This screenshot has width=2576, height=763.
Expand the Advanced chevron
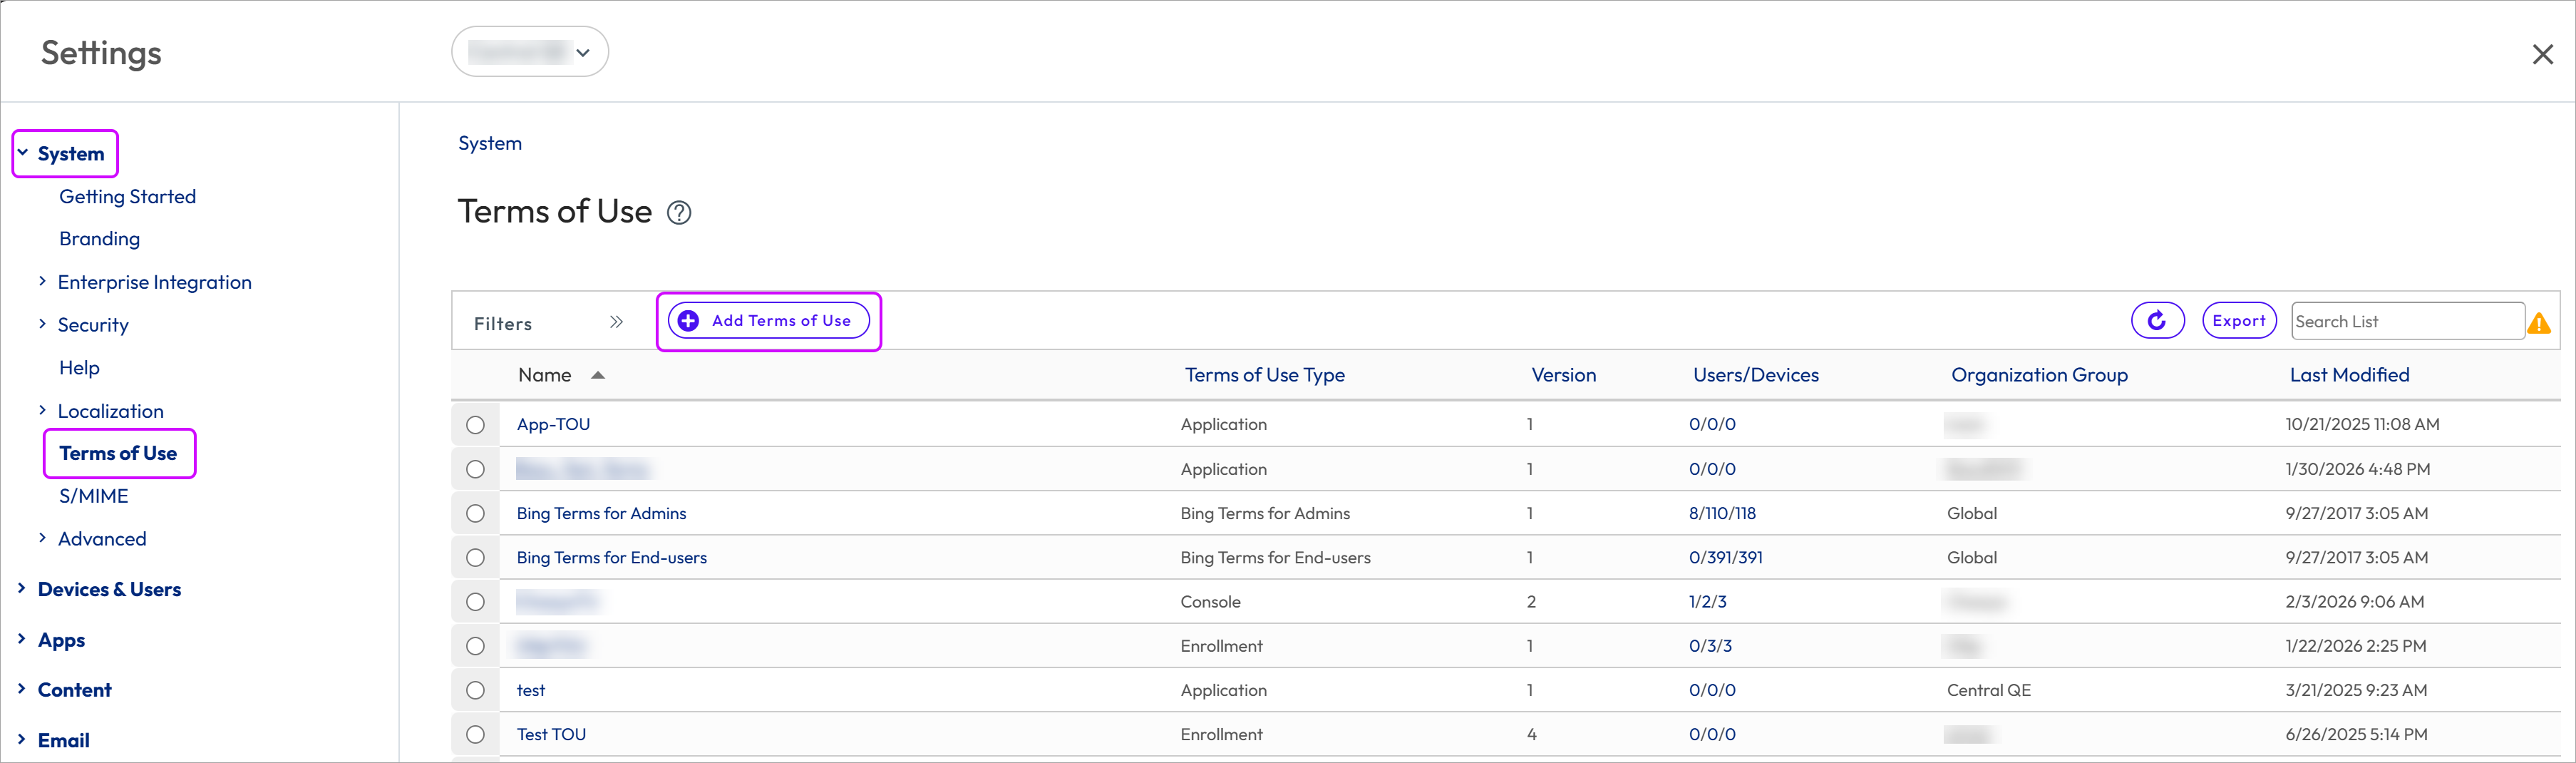coord(42,538)
